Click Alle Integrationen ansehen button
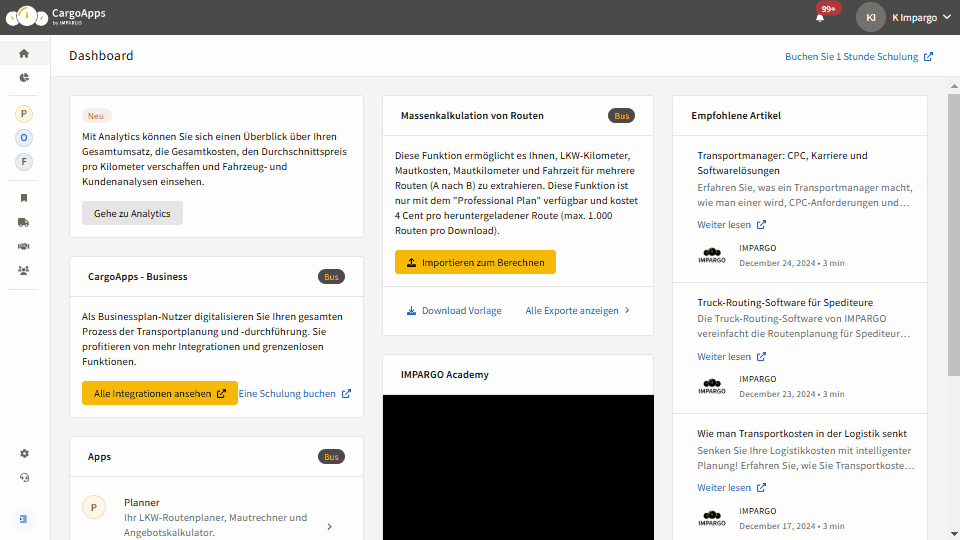The image size is (960, 540). [160, 393]
